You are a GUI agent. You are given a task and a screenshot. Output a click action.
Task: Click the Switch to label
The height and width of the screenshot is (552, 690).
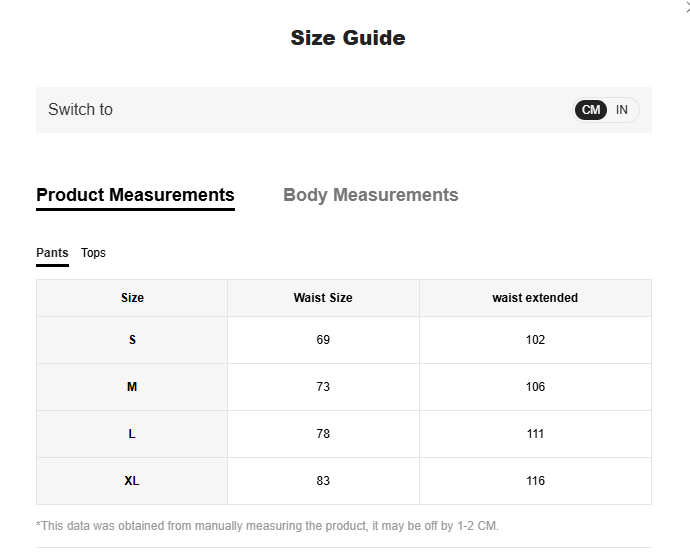click(80, 110)
